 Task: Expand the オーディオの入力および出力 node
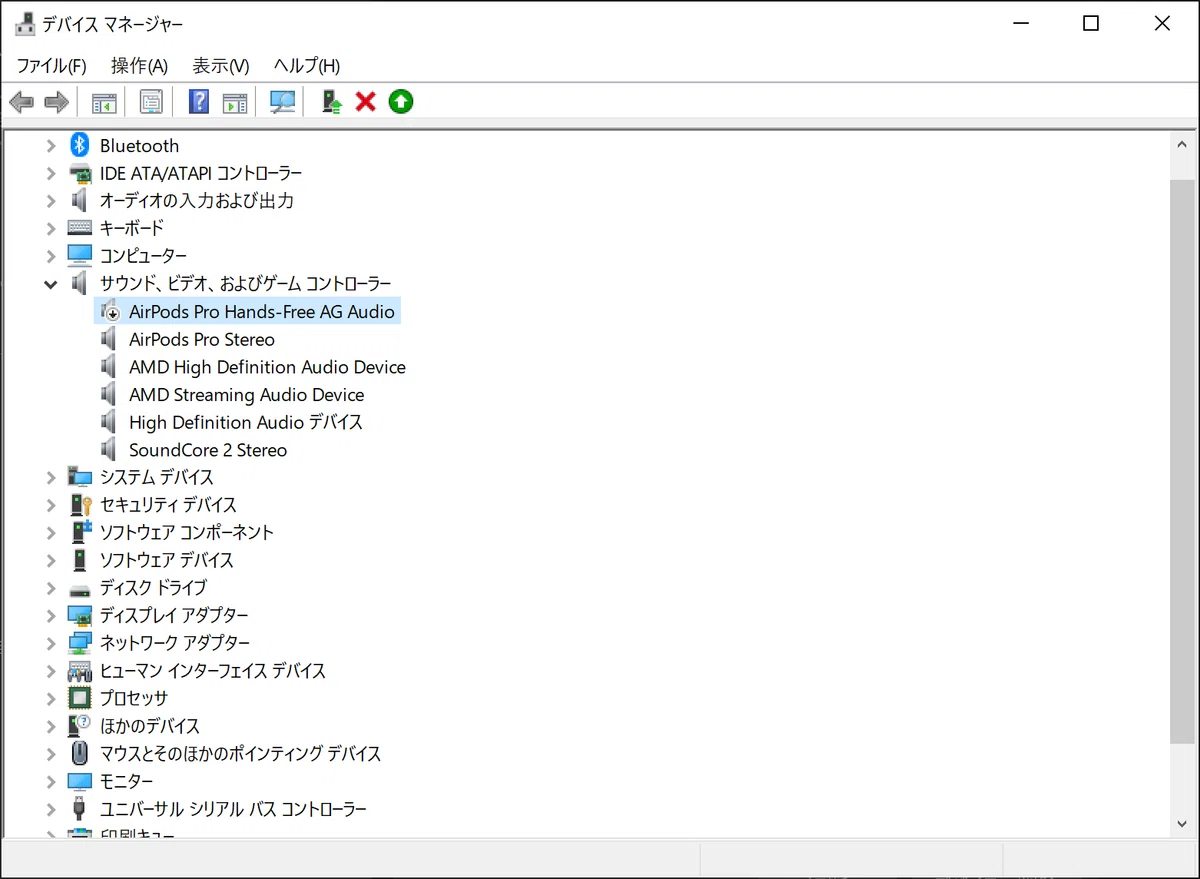pos(50,201)
